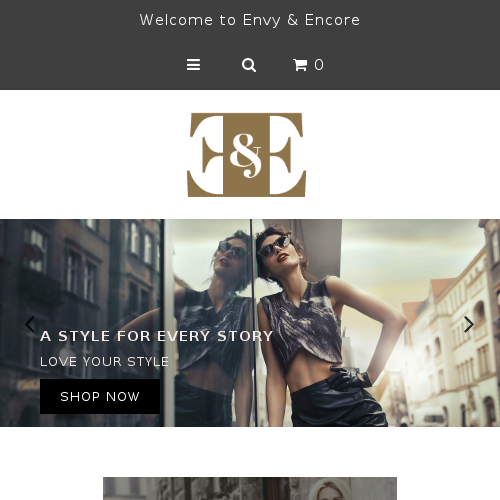Screen dimensions: 500x500
Task: Click the model's marbled crop top
Action: click(302, 325)
